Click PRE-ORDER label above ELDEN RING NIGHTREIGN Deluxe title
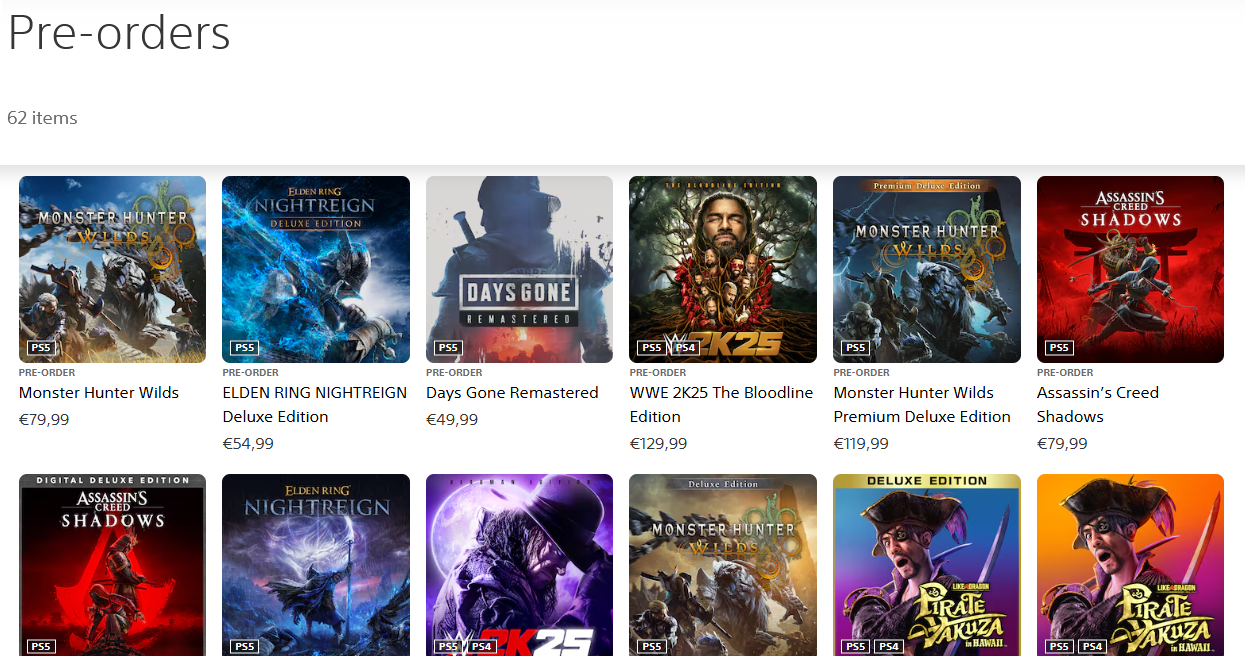Viewport: 1245px width, 656px height. pyautogui.click(x=250, y=373)
